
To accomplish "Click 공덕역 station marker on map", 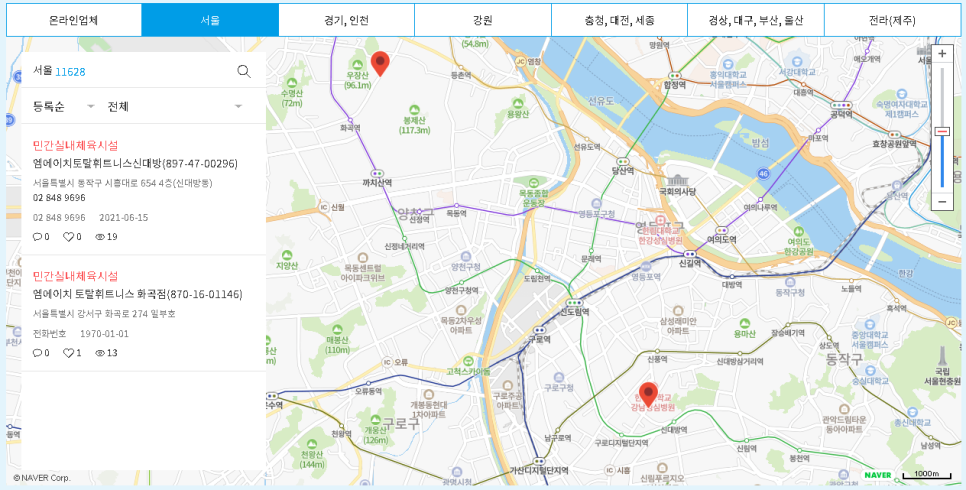I will [841, 105].
